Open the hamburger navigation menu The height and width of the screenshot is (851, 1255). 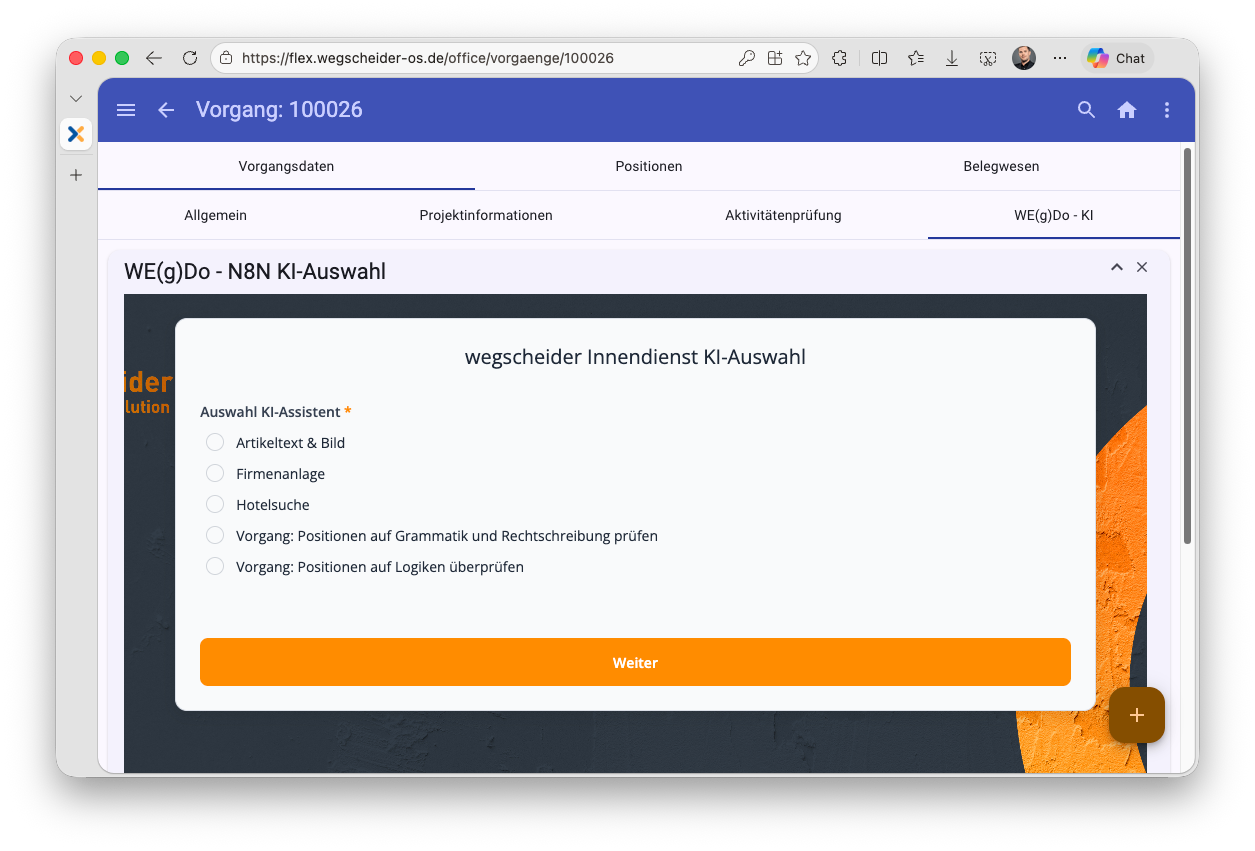(126, 110)
